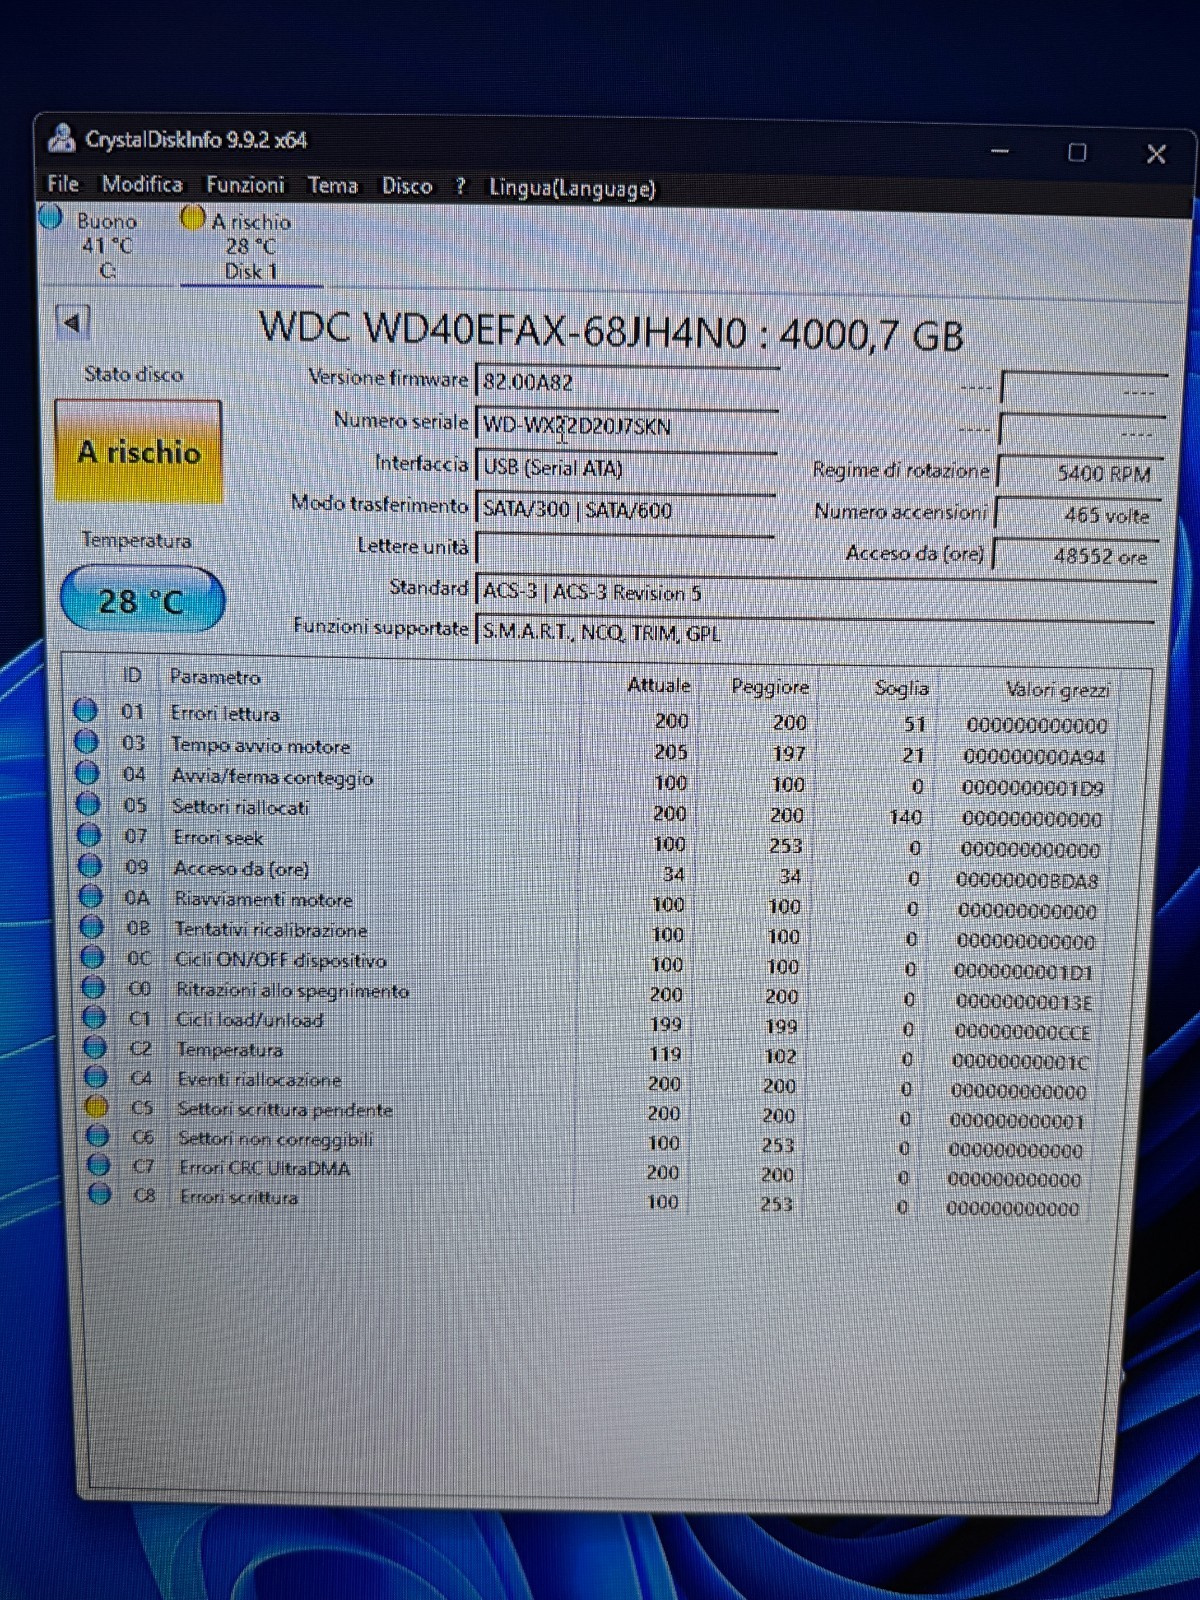The image size is (1200, 1600).
Task: Select the A rischio Disk 1 tab
Action: (x=250, y=246)
